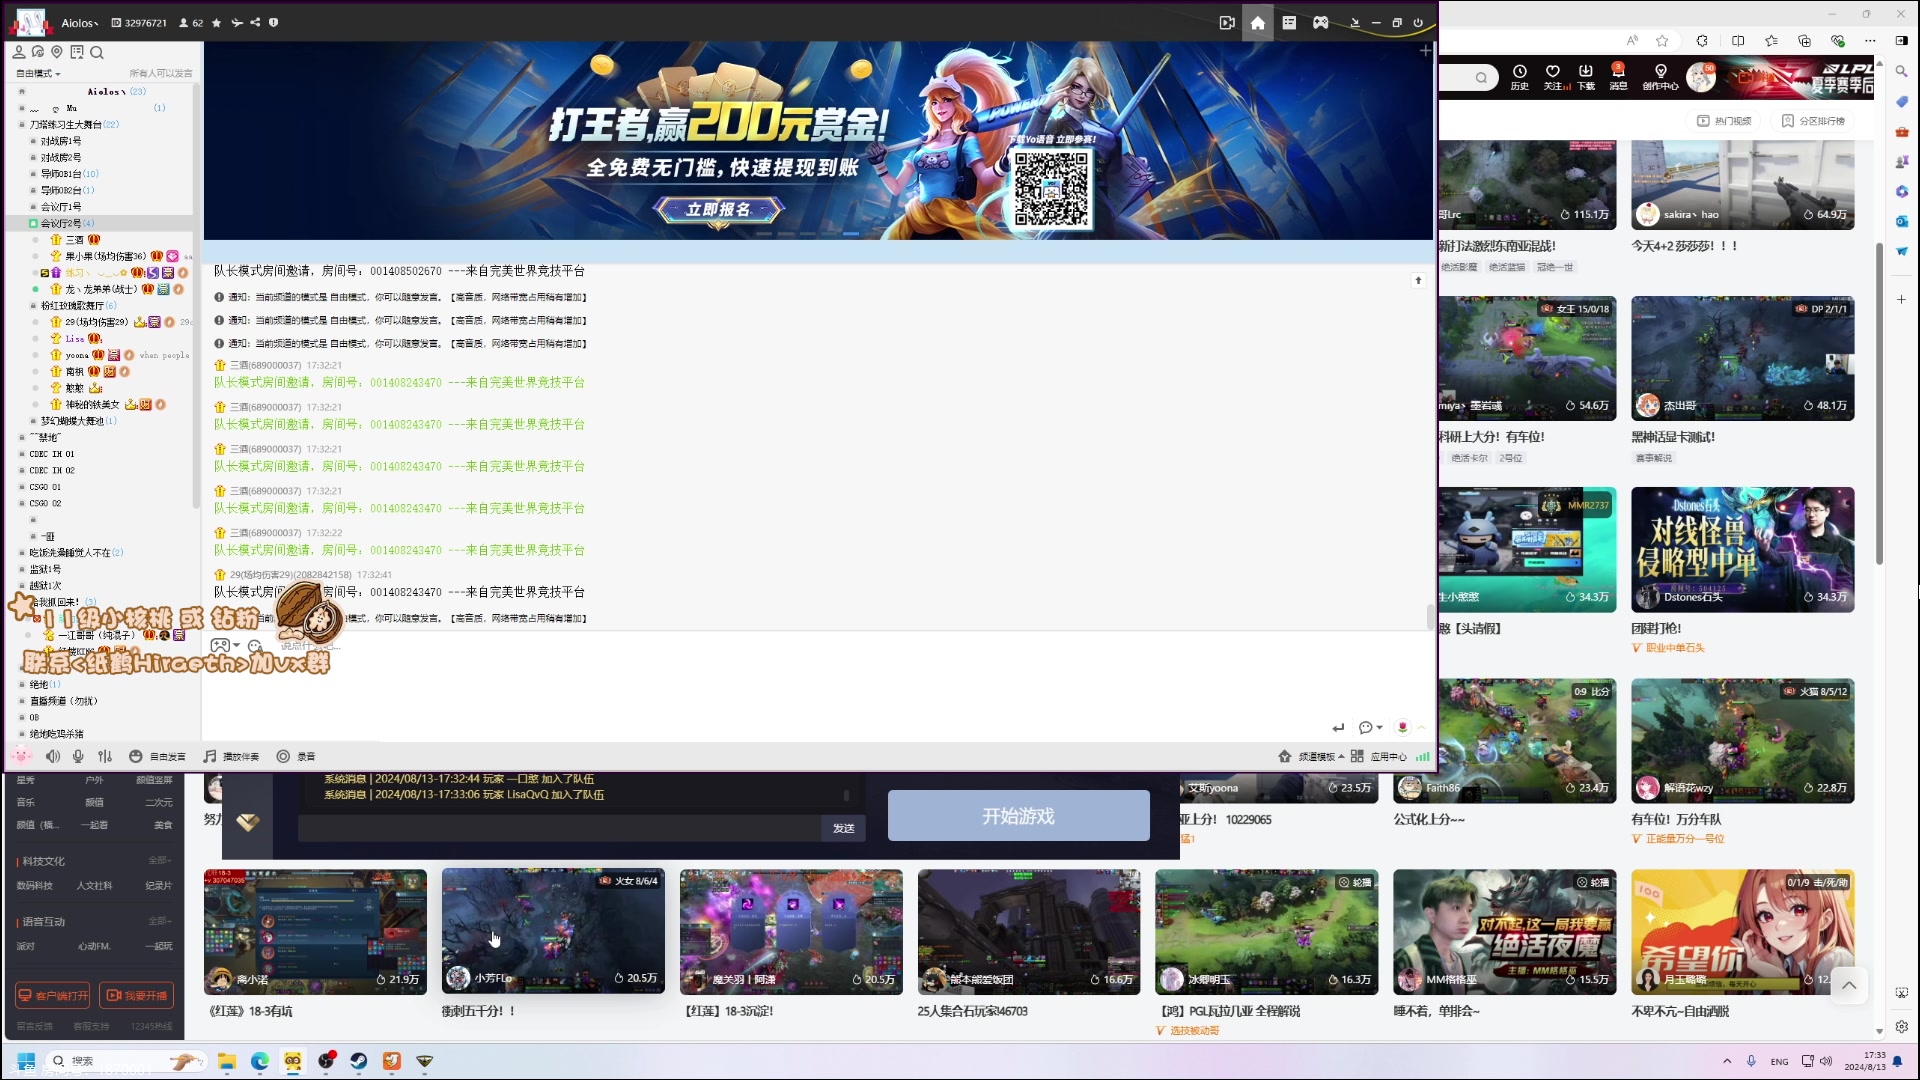
Task: Go to the home icon in title bar
Action: pos(1258,22)
